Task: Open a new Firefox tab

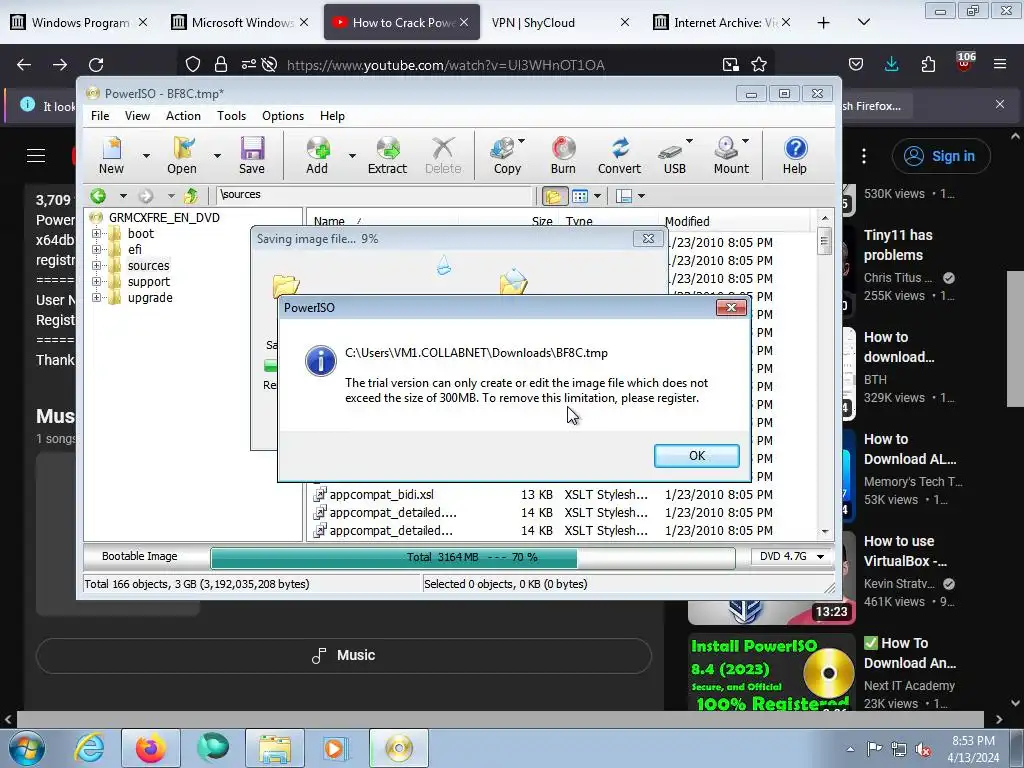Action: click(x=824, y=22)
